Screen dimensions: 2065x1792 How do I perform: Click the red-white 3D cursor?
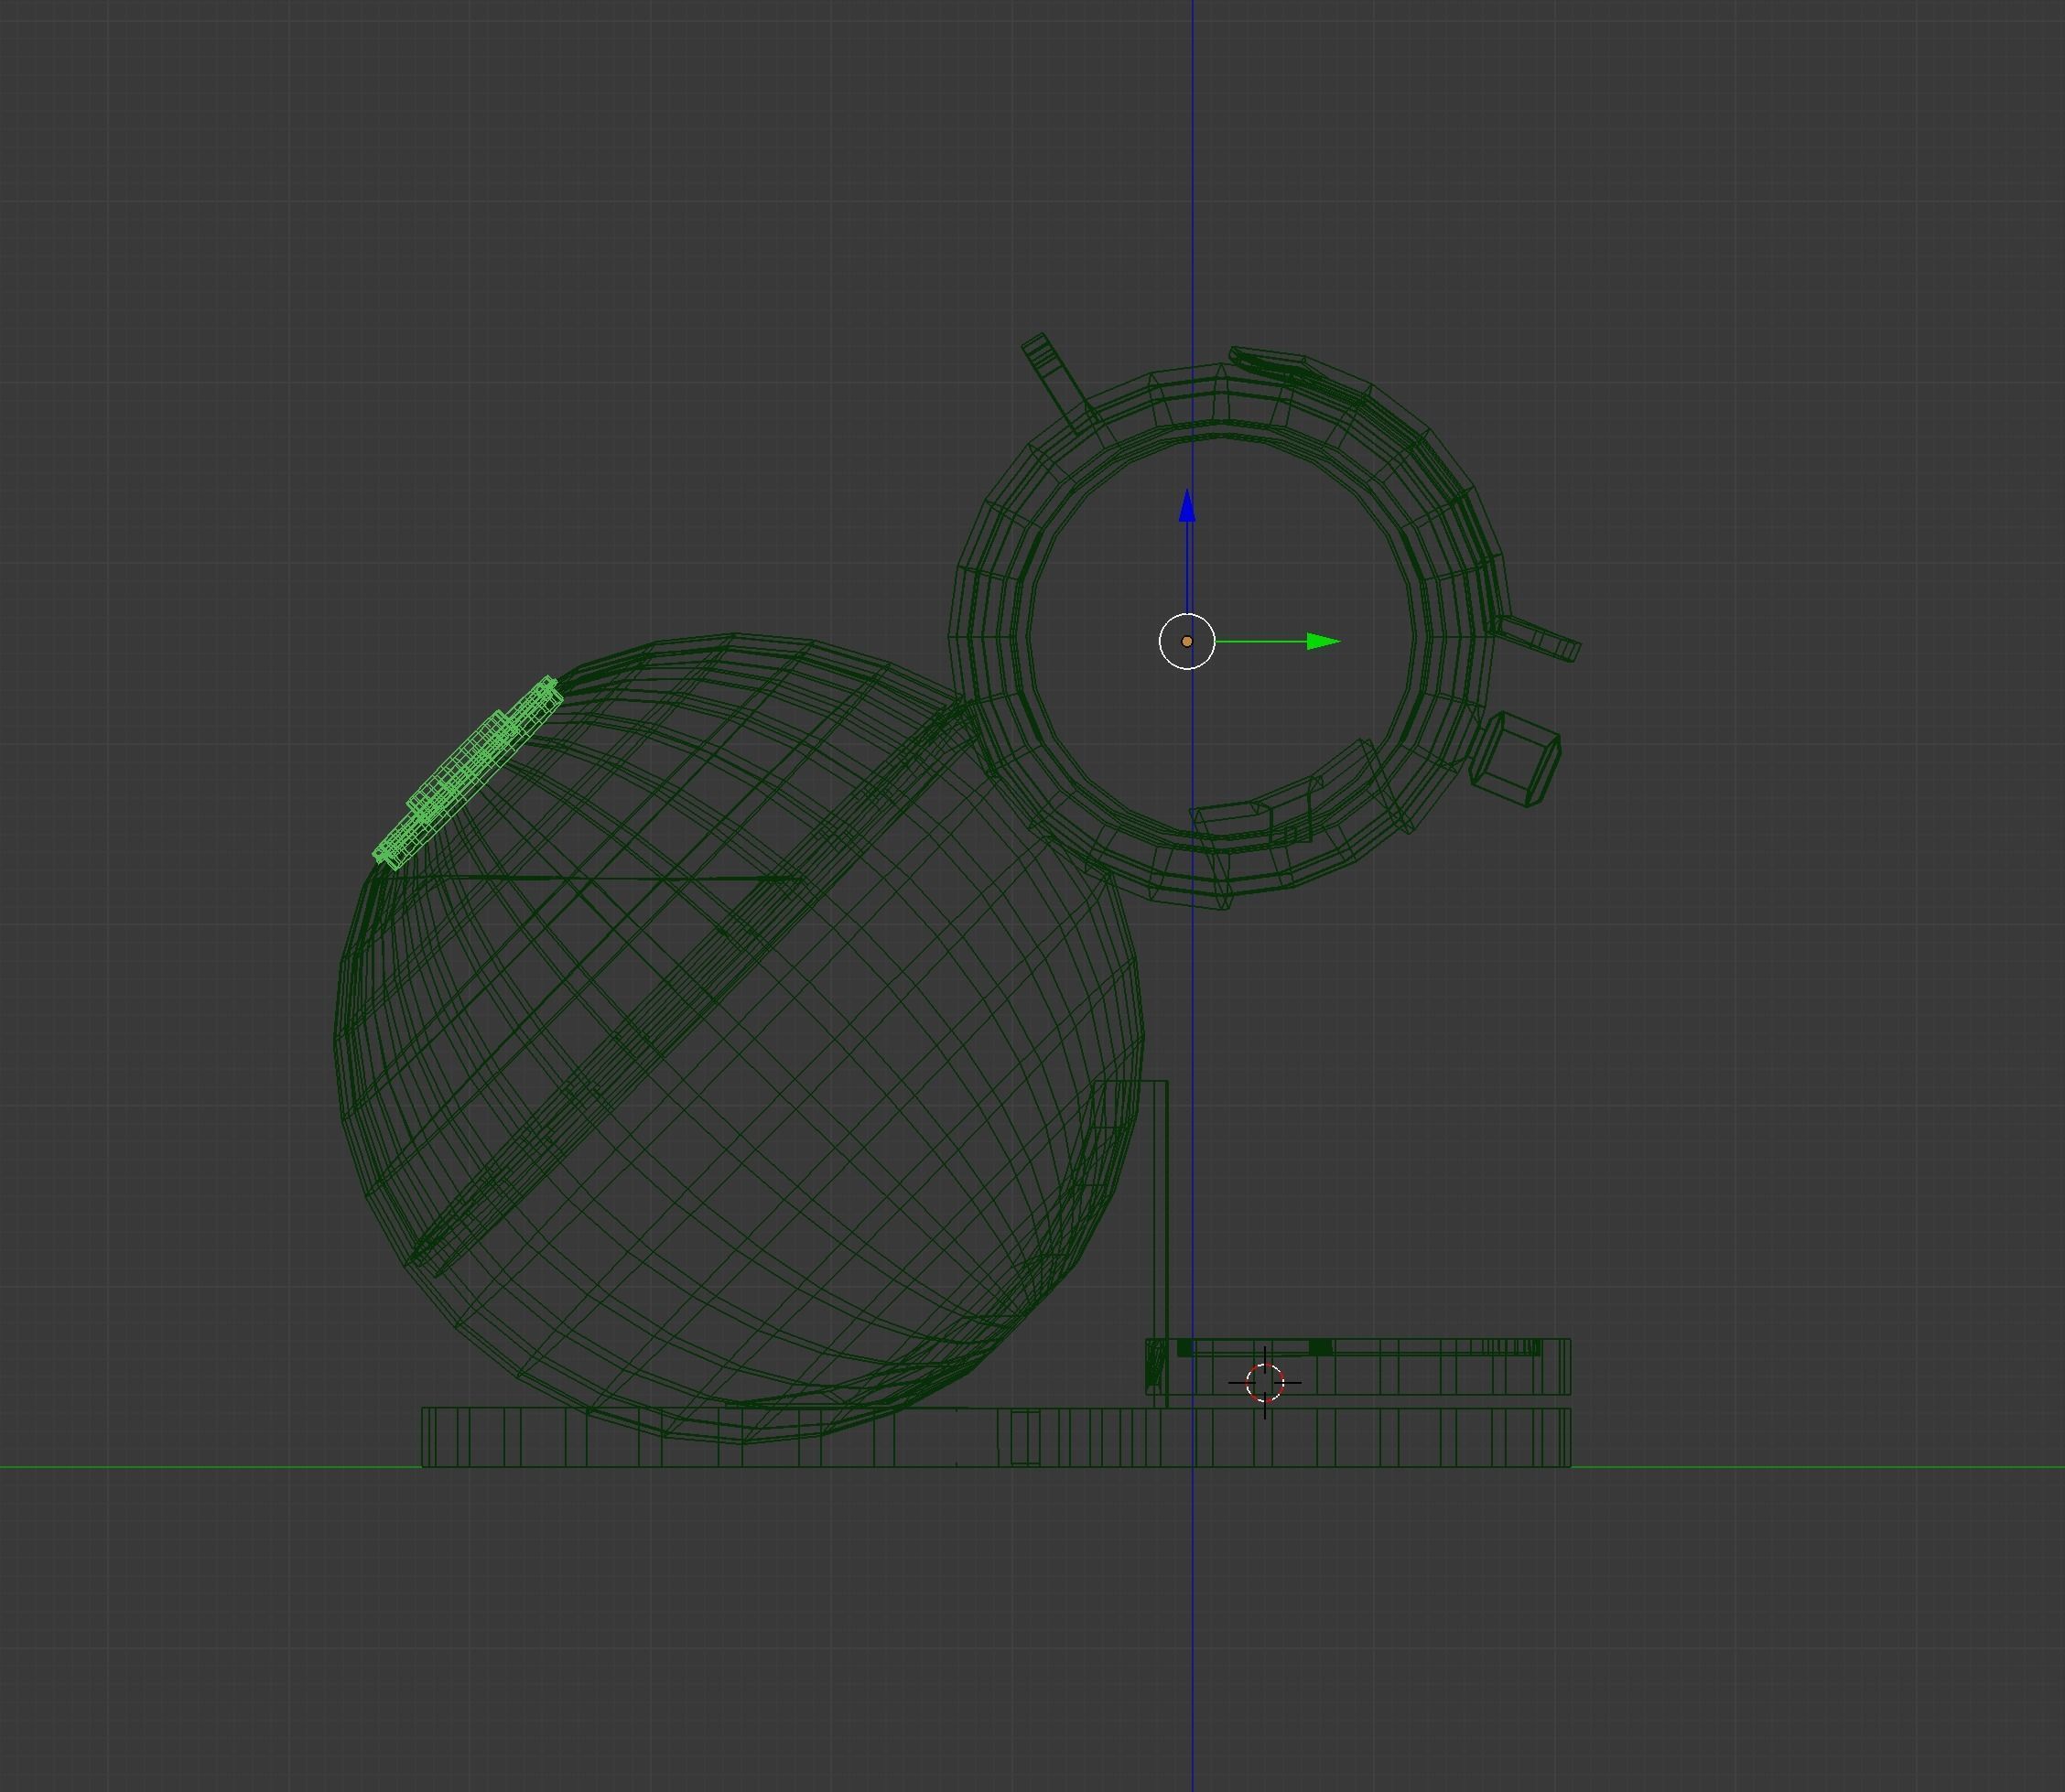tap(1265, 1383)
